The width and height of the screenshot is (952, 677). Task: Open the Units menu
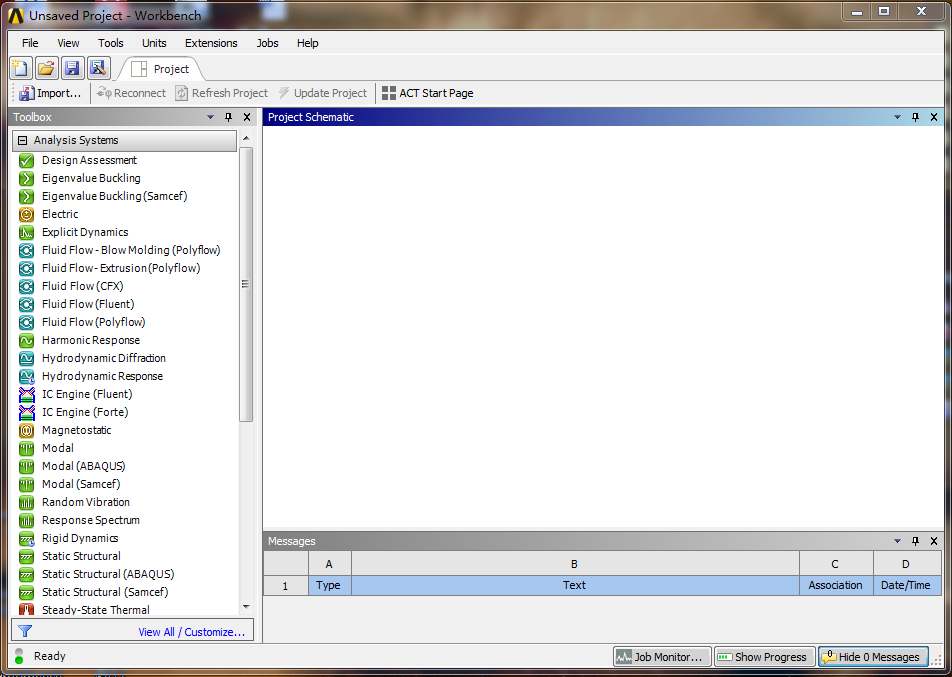click(x=154, y=43)
